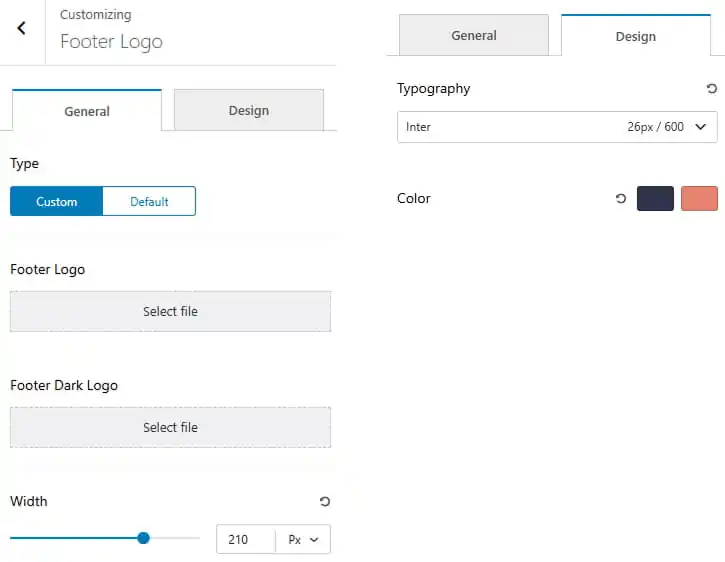Reset the Width value
The image size is (725, 562).
tap(325, 501)
